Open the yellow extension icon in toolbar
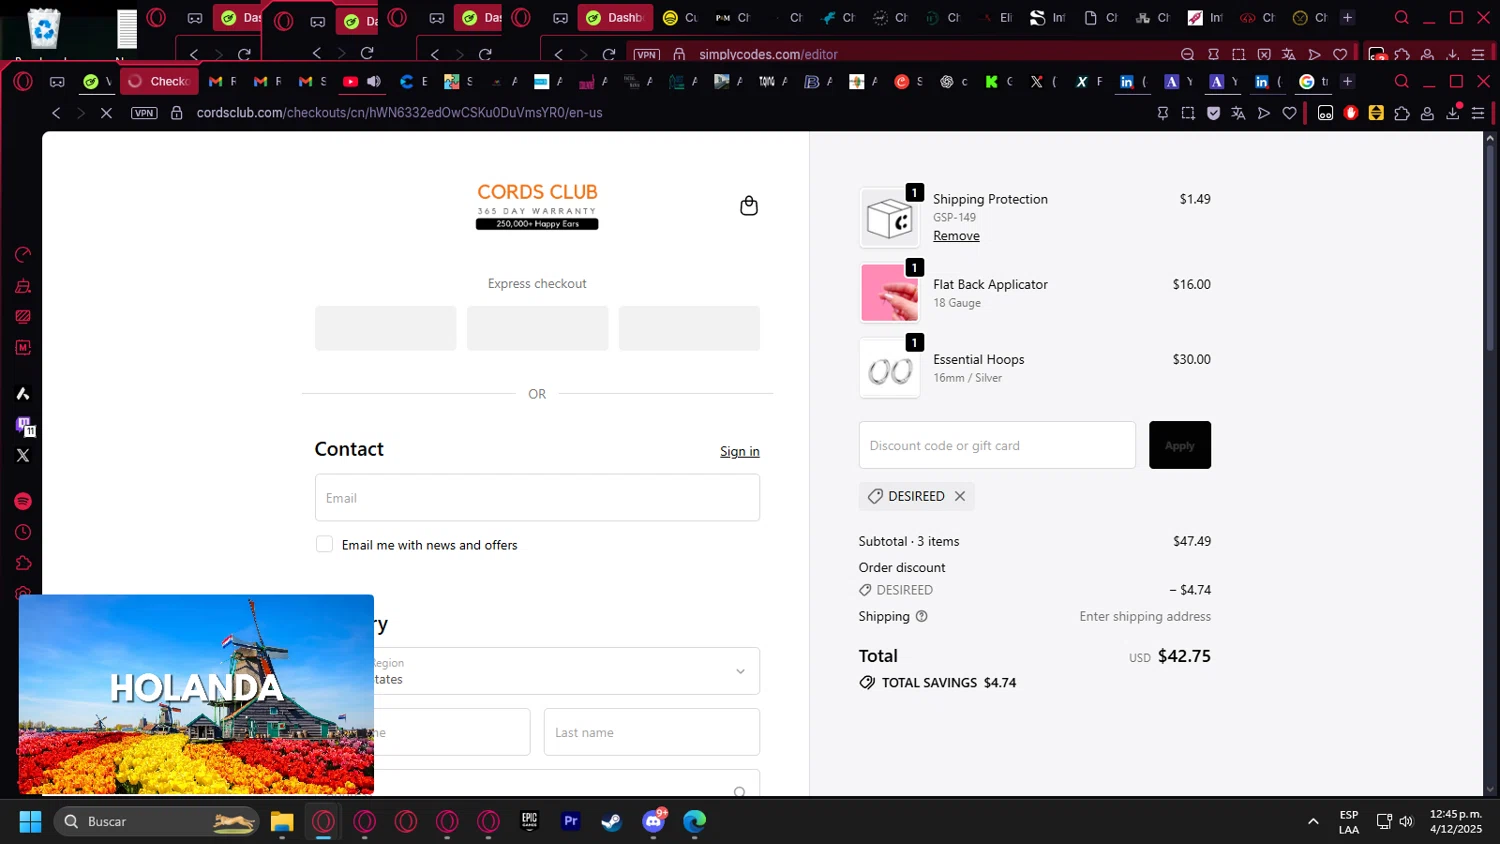This screenshot has width=1500, height=844. (1376, 113)
